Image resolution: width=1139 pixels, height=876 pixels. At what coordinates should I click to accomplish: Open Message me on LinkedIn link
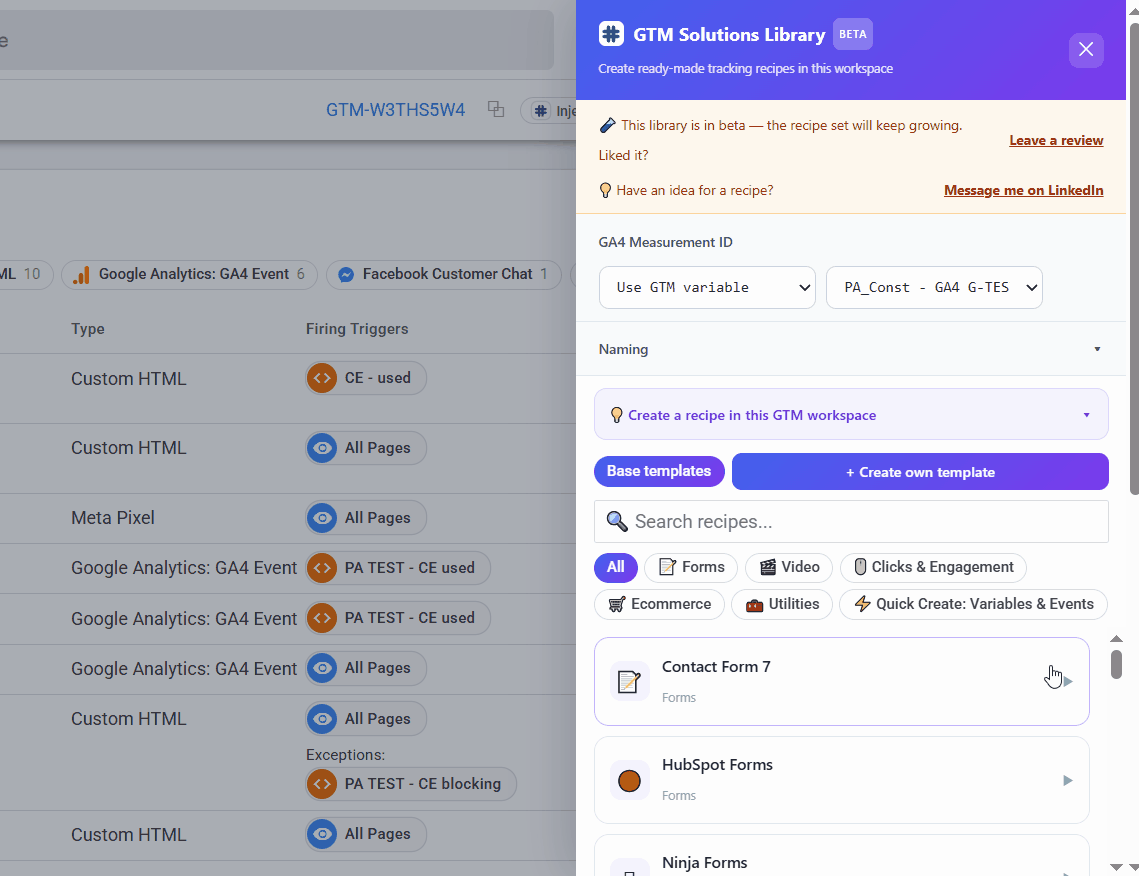(1024, 190)
